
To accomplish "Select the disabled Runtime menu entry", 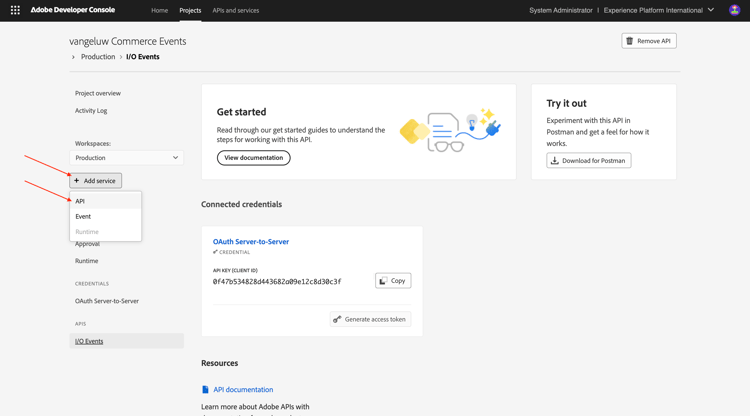I will pos(105,232).
